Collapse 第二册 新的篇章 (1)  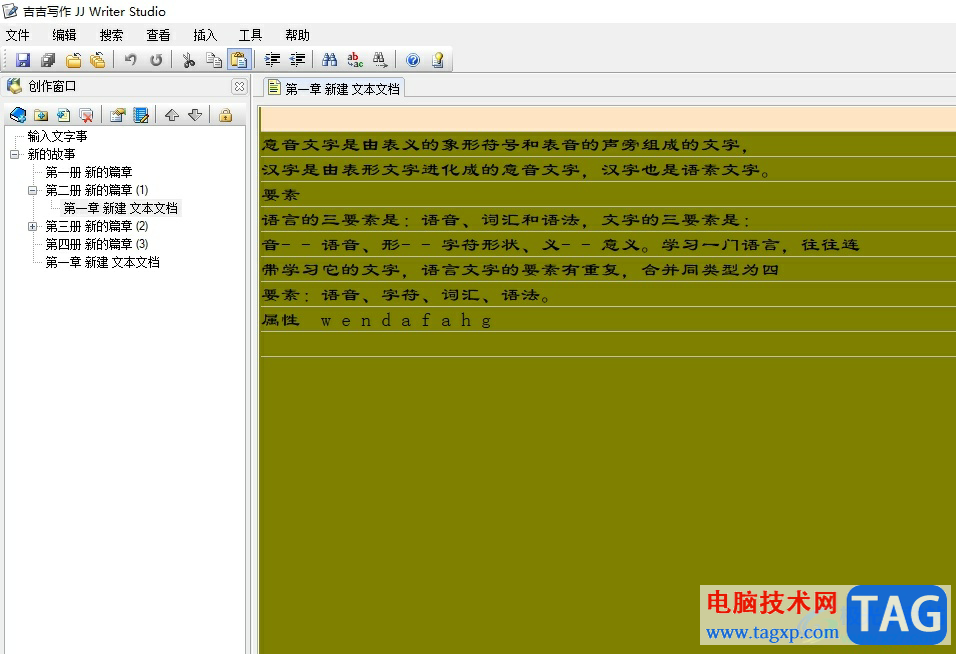click(x=33, y=190)
